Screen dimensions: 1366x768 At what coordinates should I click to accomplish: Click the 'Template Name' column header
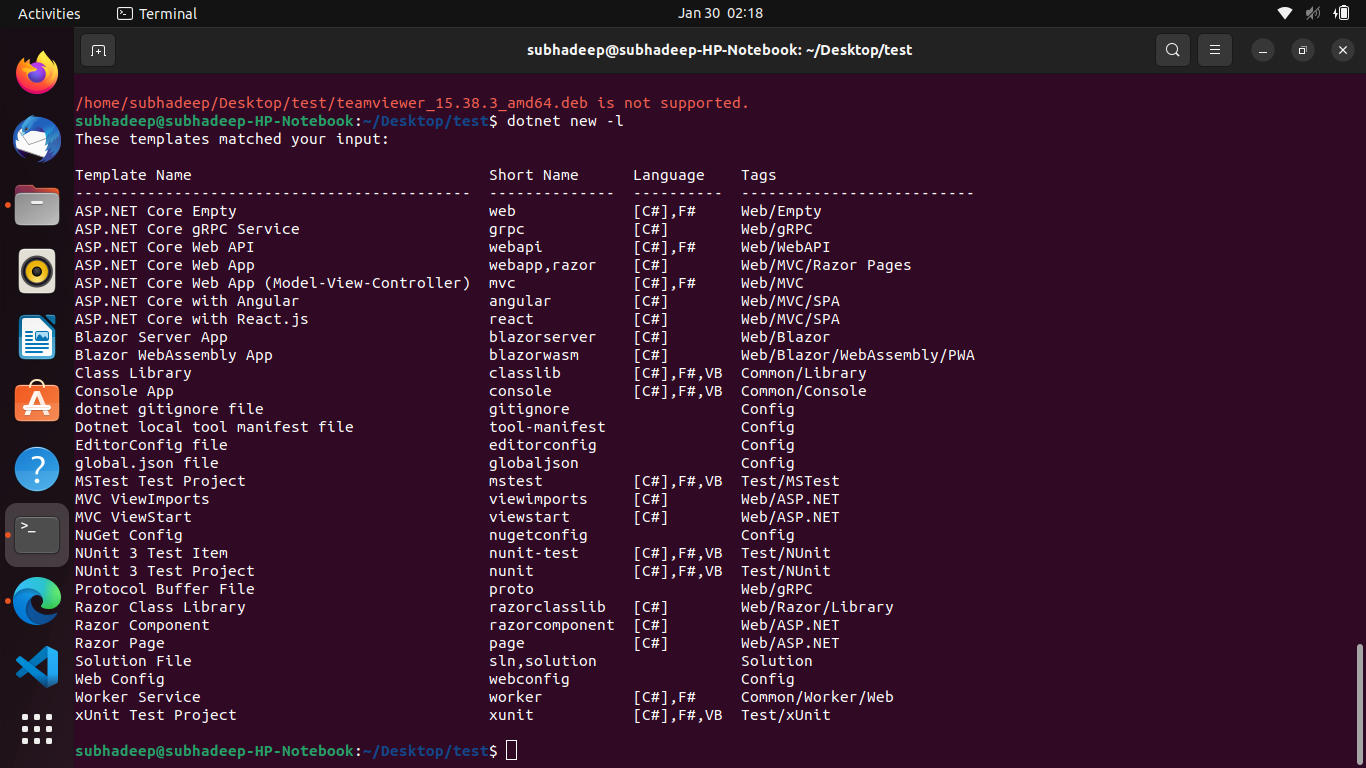133,175
